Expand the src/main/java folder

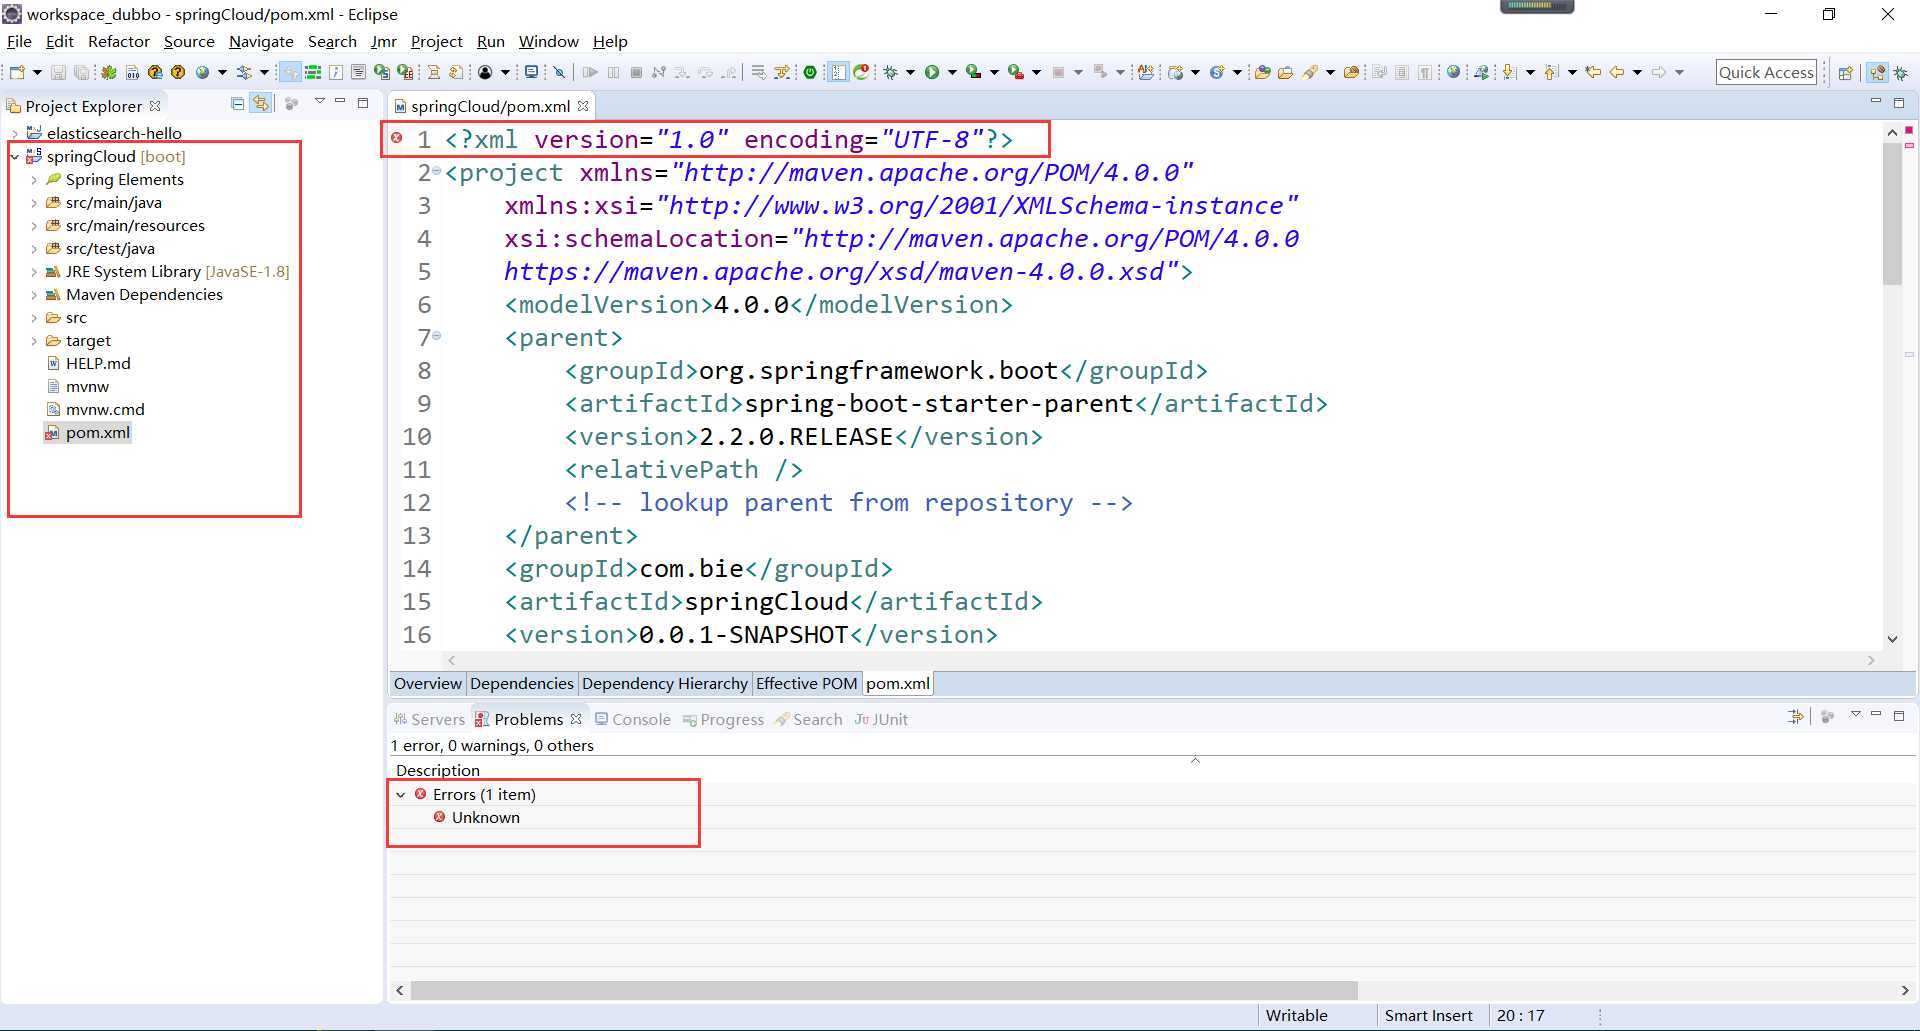[34, 203]
